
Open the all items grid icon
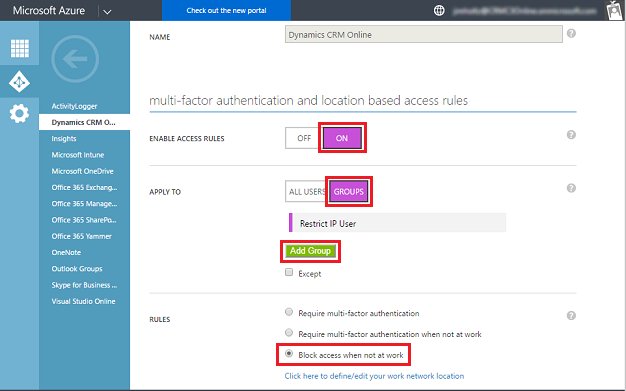point(20,48)
